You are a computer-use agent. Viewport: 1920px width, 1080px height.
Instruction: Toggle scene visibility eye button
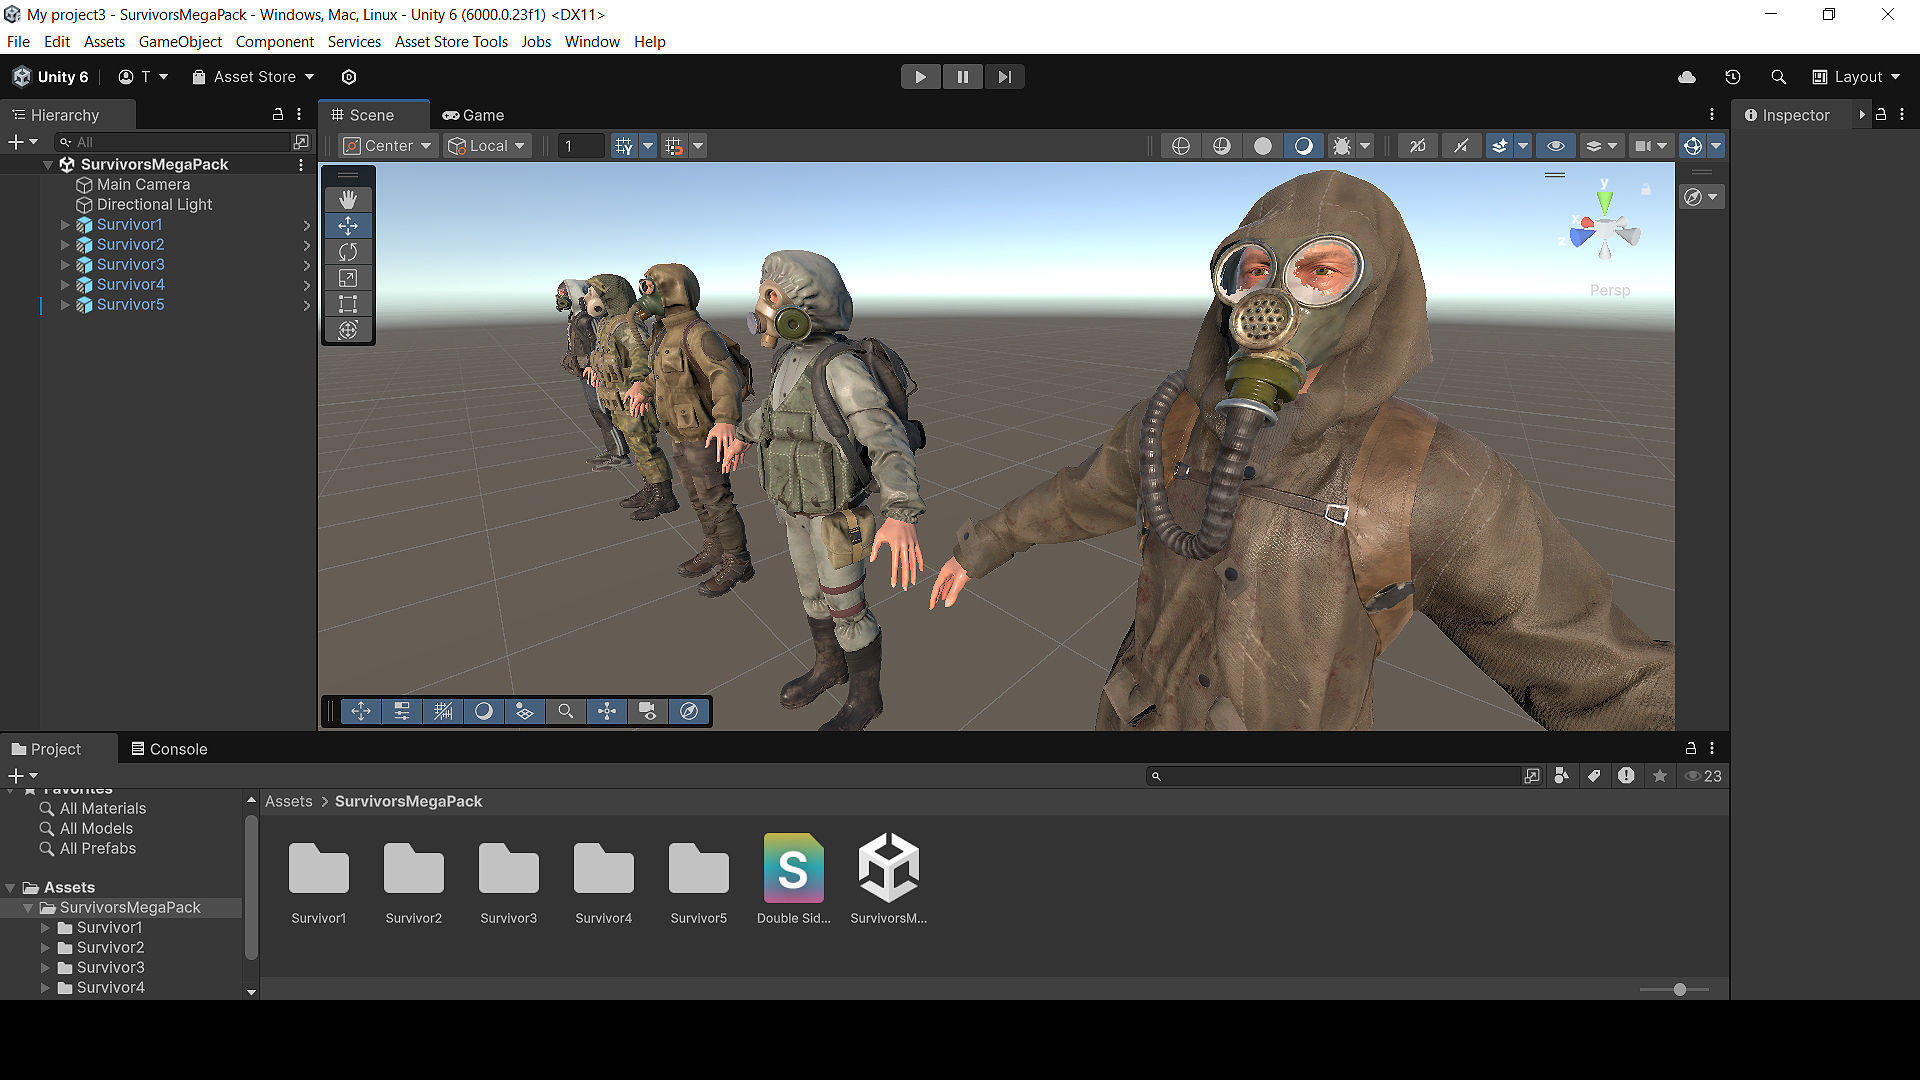[x=1556, y=146]
